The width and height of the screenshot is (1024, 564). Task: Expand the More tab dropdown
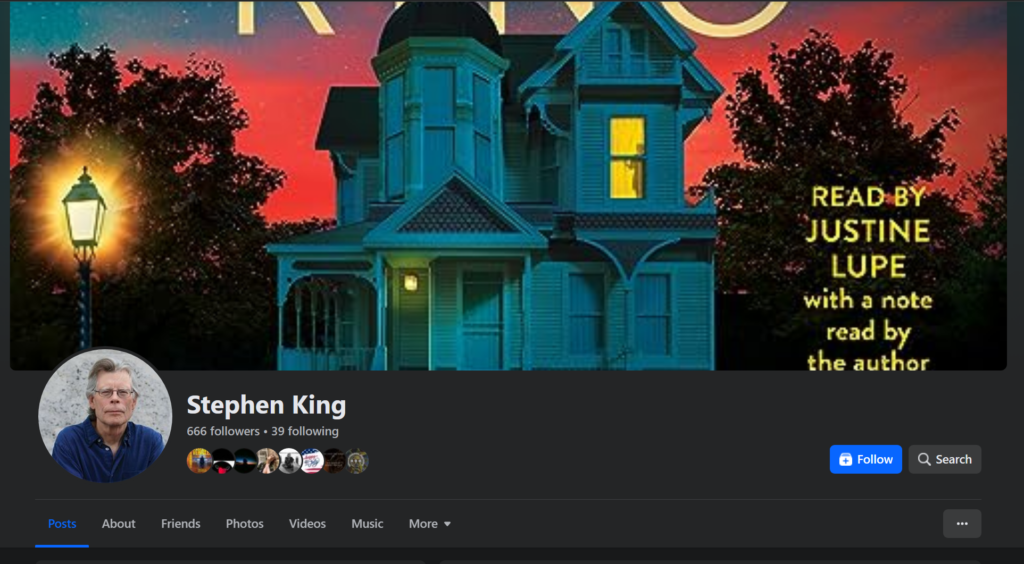[430, 524]
